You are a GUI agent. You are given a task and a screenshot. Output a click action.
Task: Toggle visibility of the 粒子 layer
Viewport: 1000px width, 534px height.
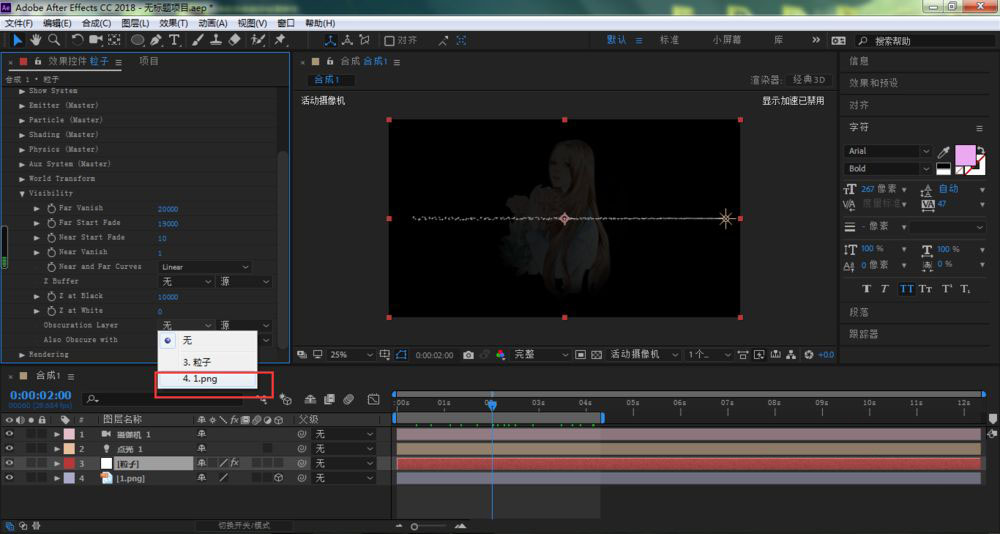[9, 463]
